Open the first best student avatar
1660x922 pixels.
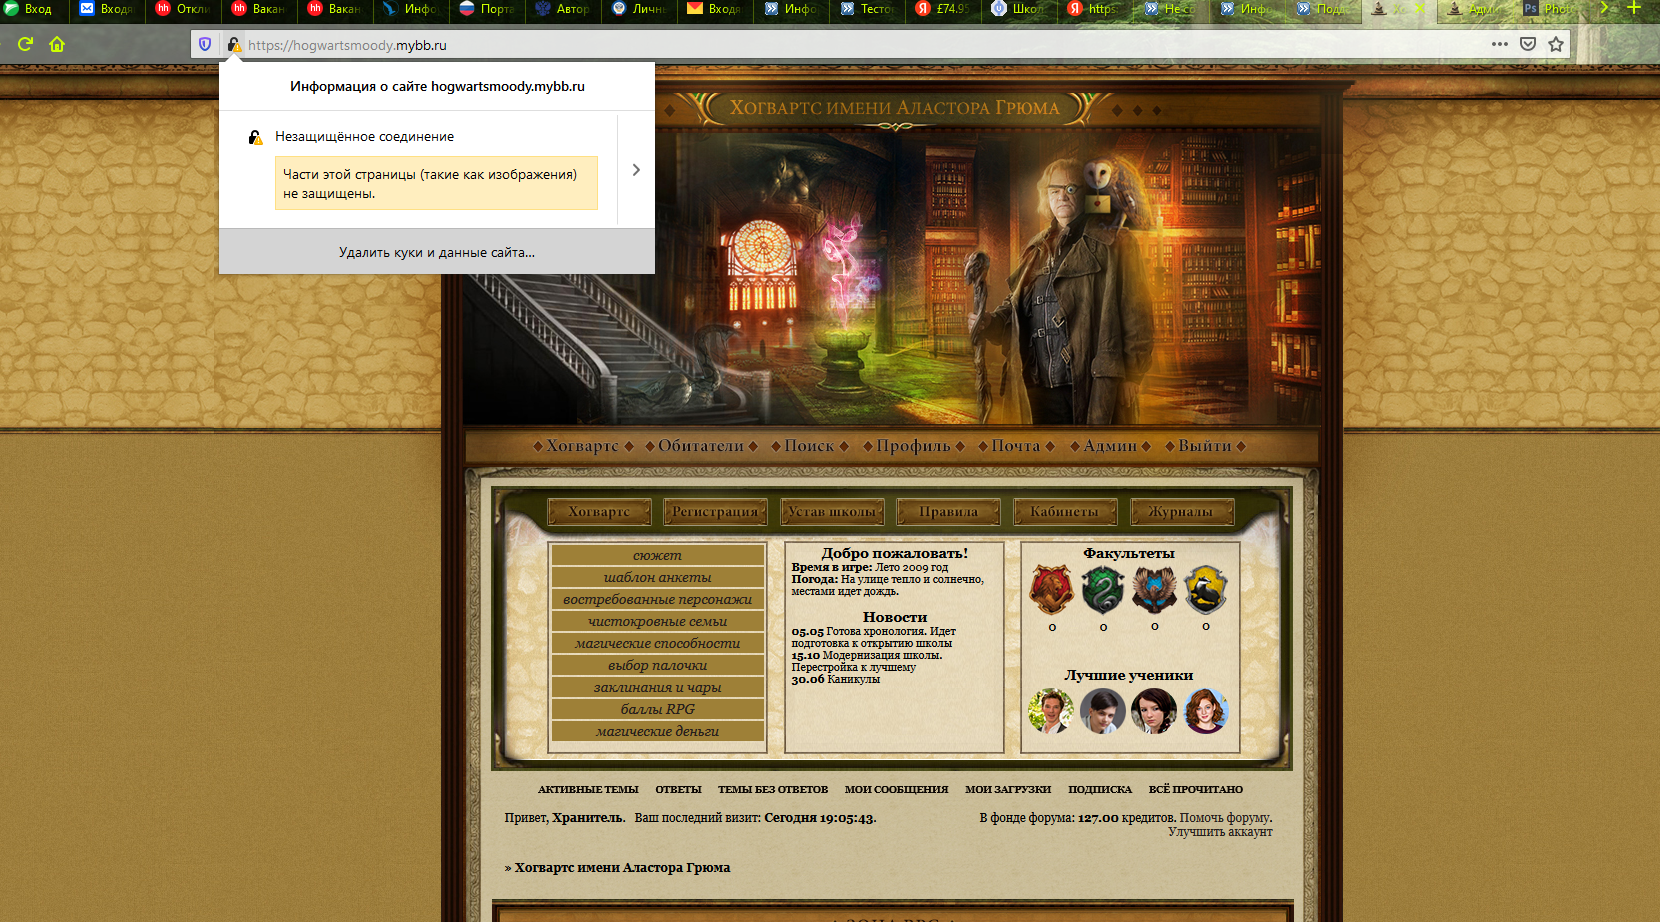(1051, 711)
